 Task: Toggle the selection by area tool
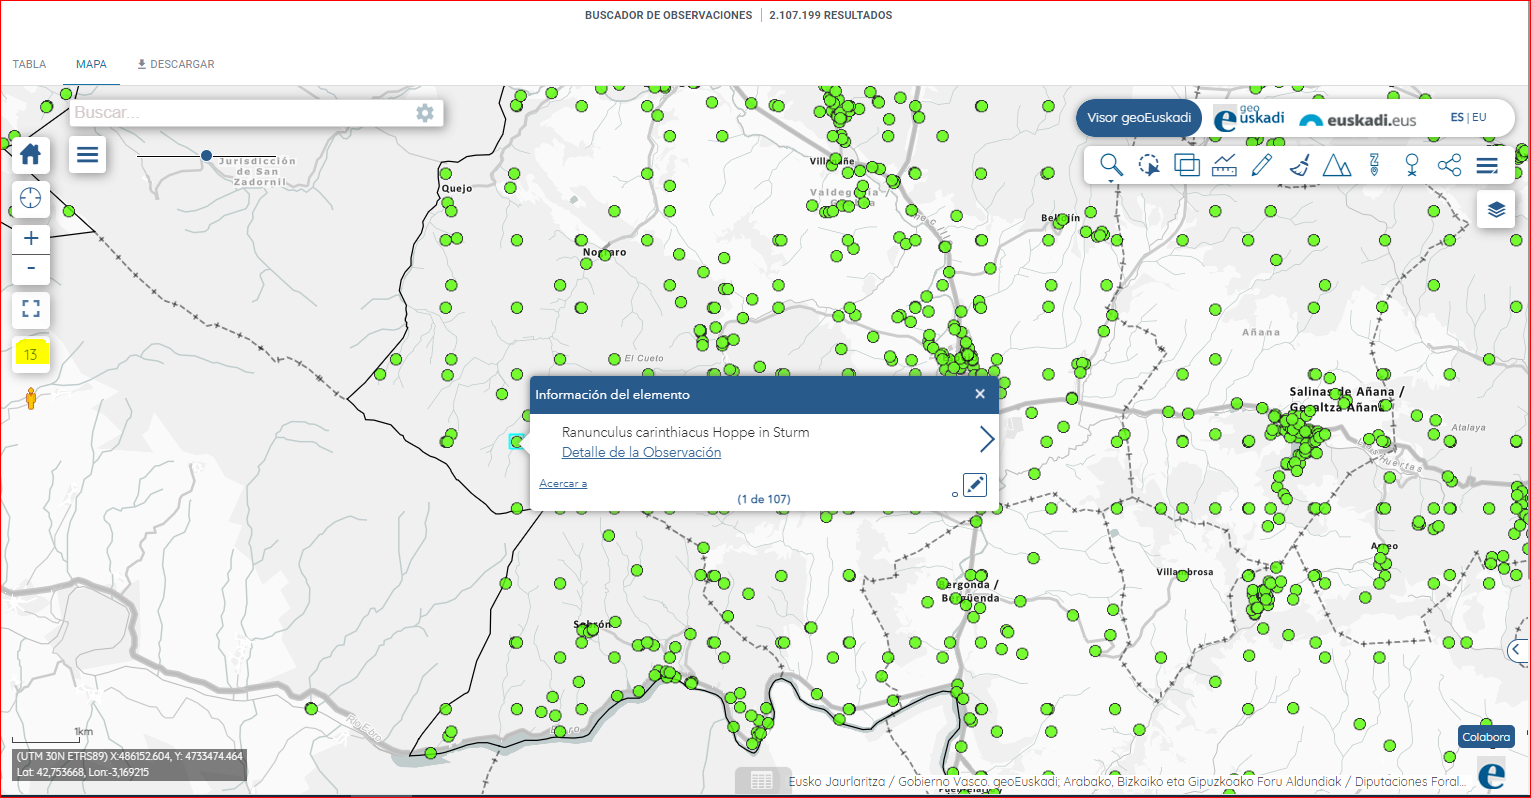coord(1149,165)
